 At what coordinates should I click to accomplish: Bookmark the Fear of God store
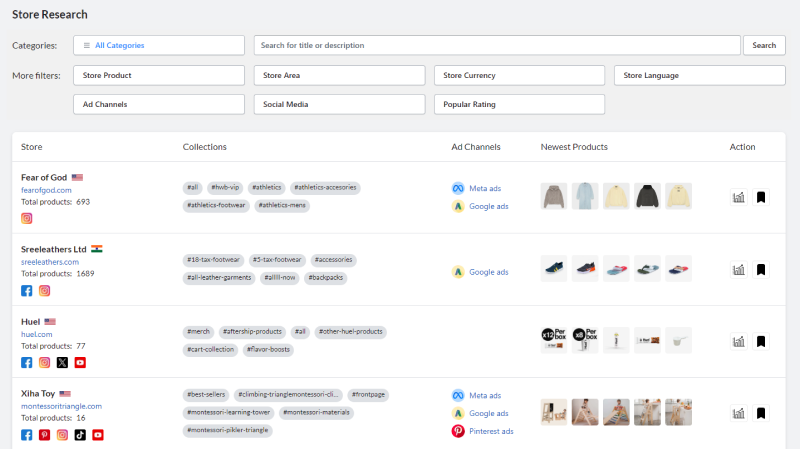[761, 197]
